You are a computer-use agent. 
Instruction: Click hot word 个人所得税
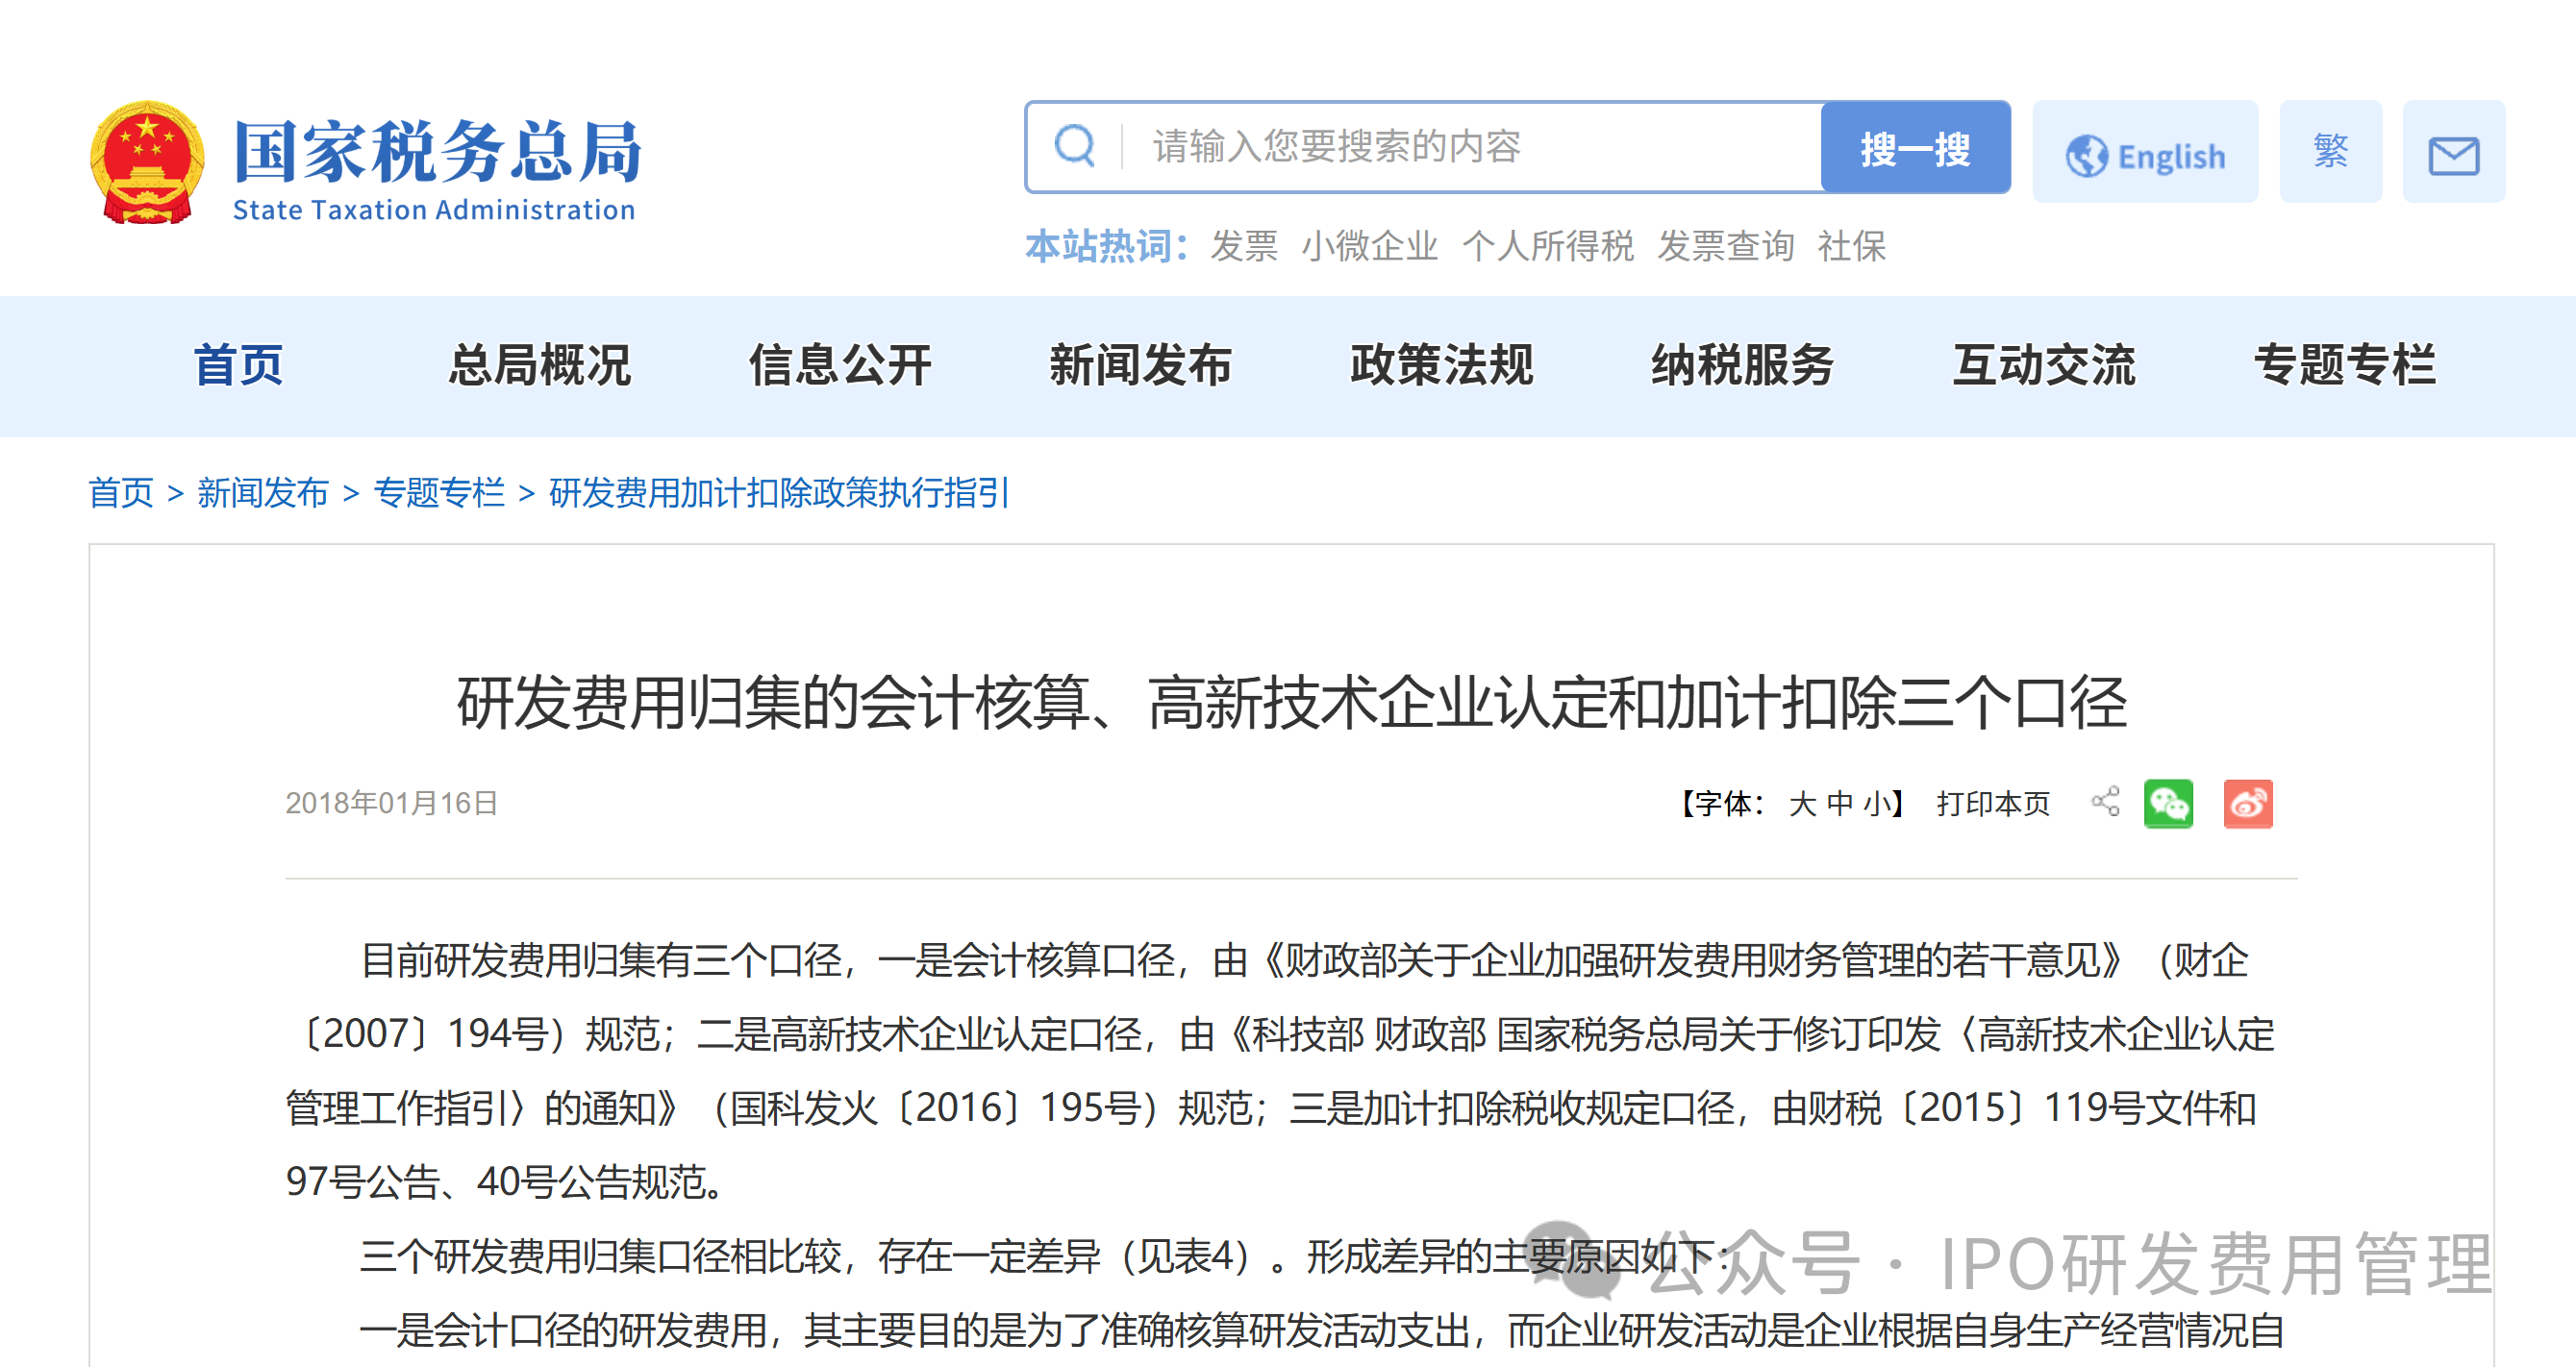click(1548, 246)
